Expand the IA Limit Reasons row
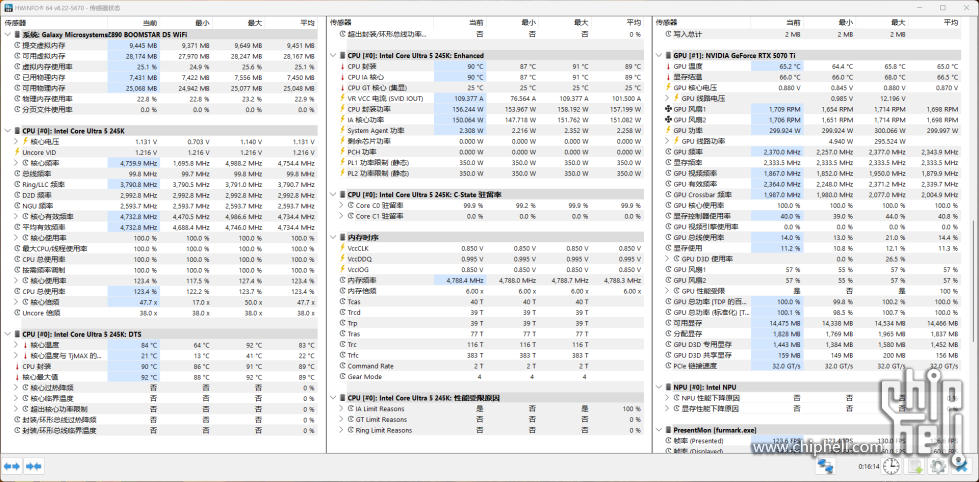This screenshot has width=979, height=482. tap(342, 409)
